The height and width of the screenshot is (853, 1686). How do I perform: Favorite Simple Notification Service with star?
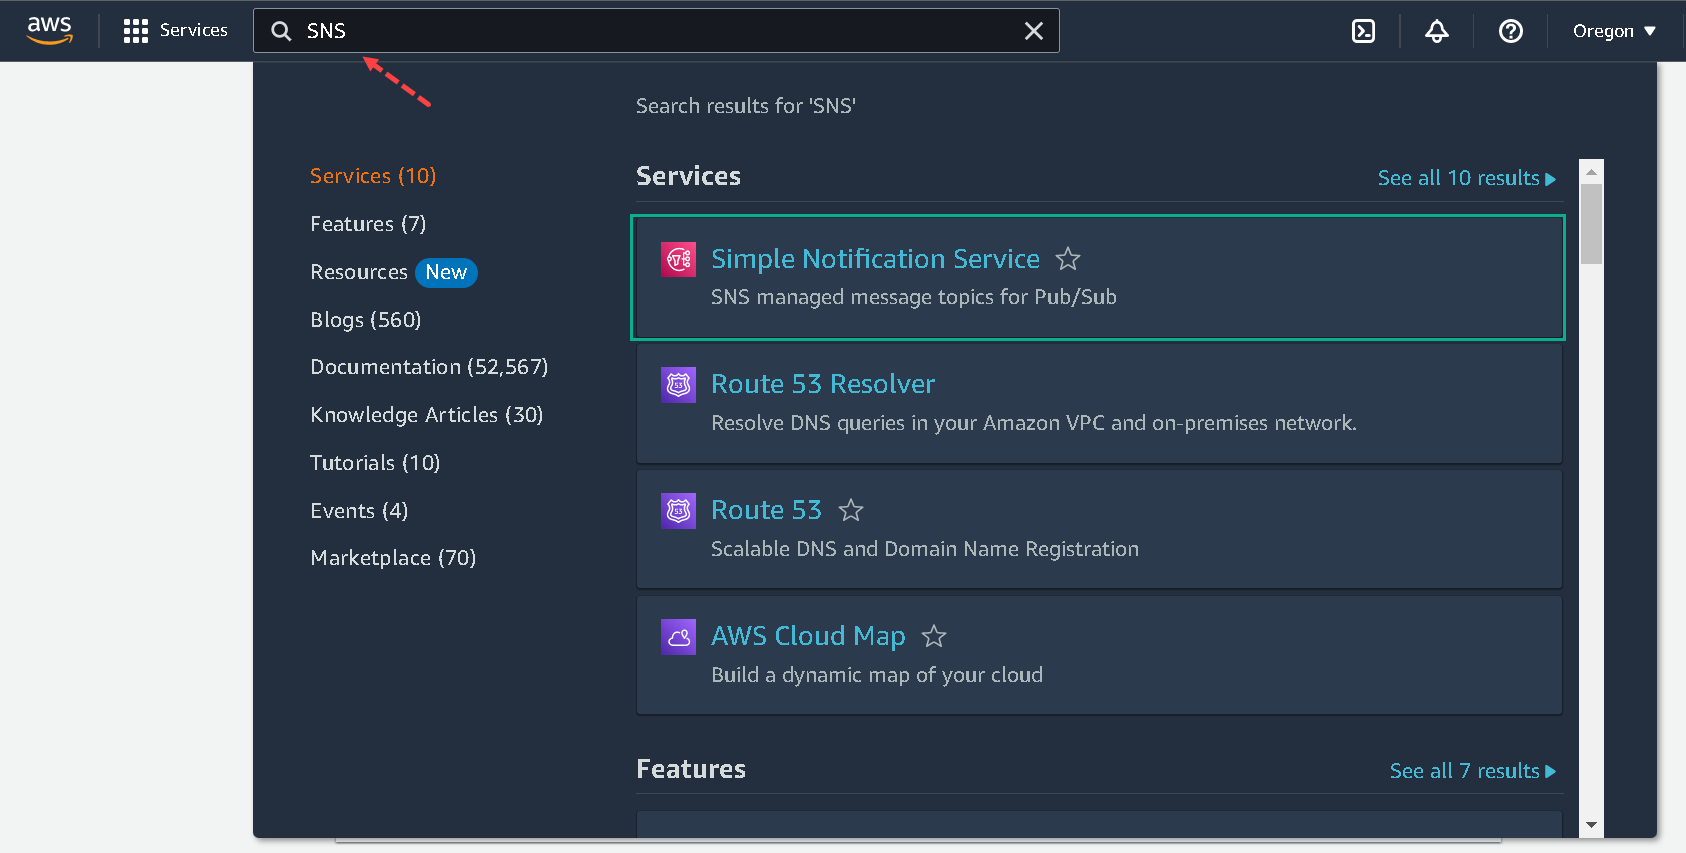click(x=1068, y=260)
